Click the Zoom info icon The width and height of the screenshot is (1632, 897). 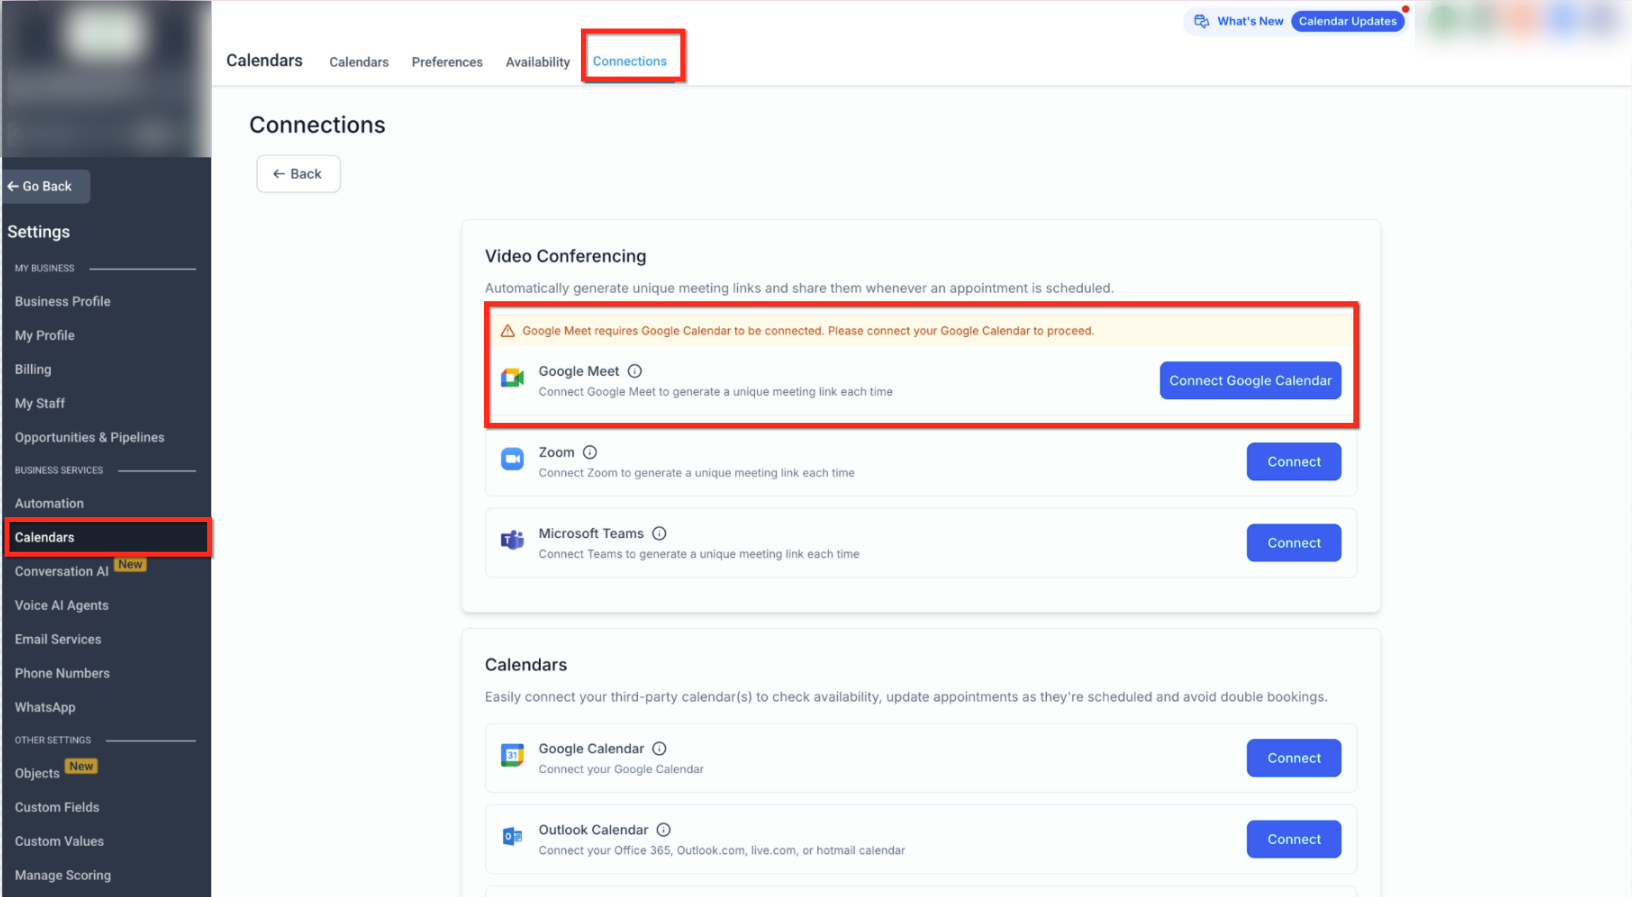[x=590, y=452]
